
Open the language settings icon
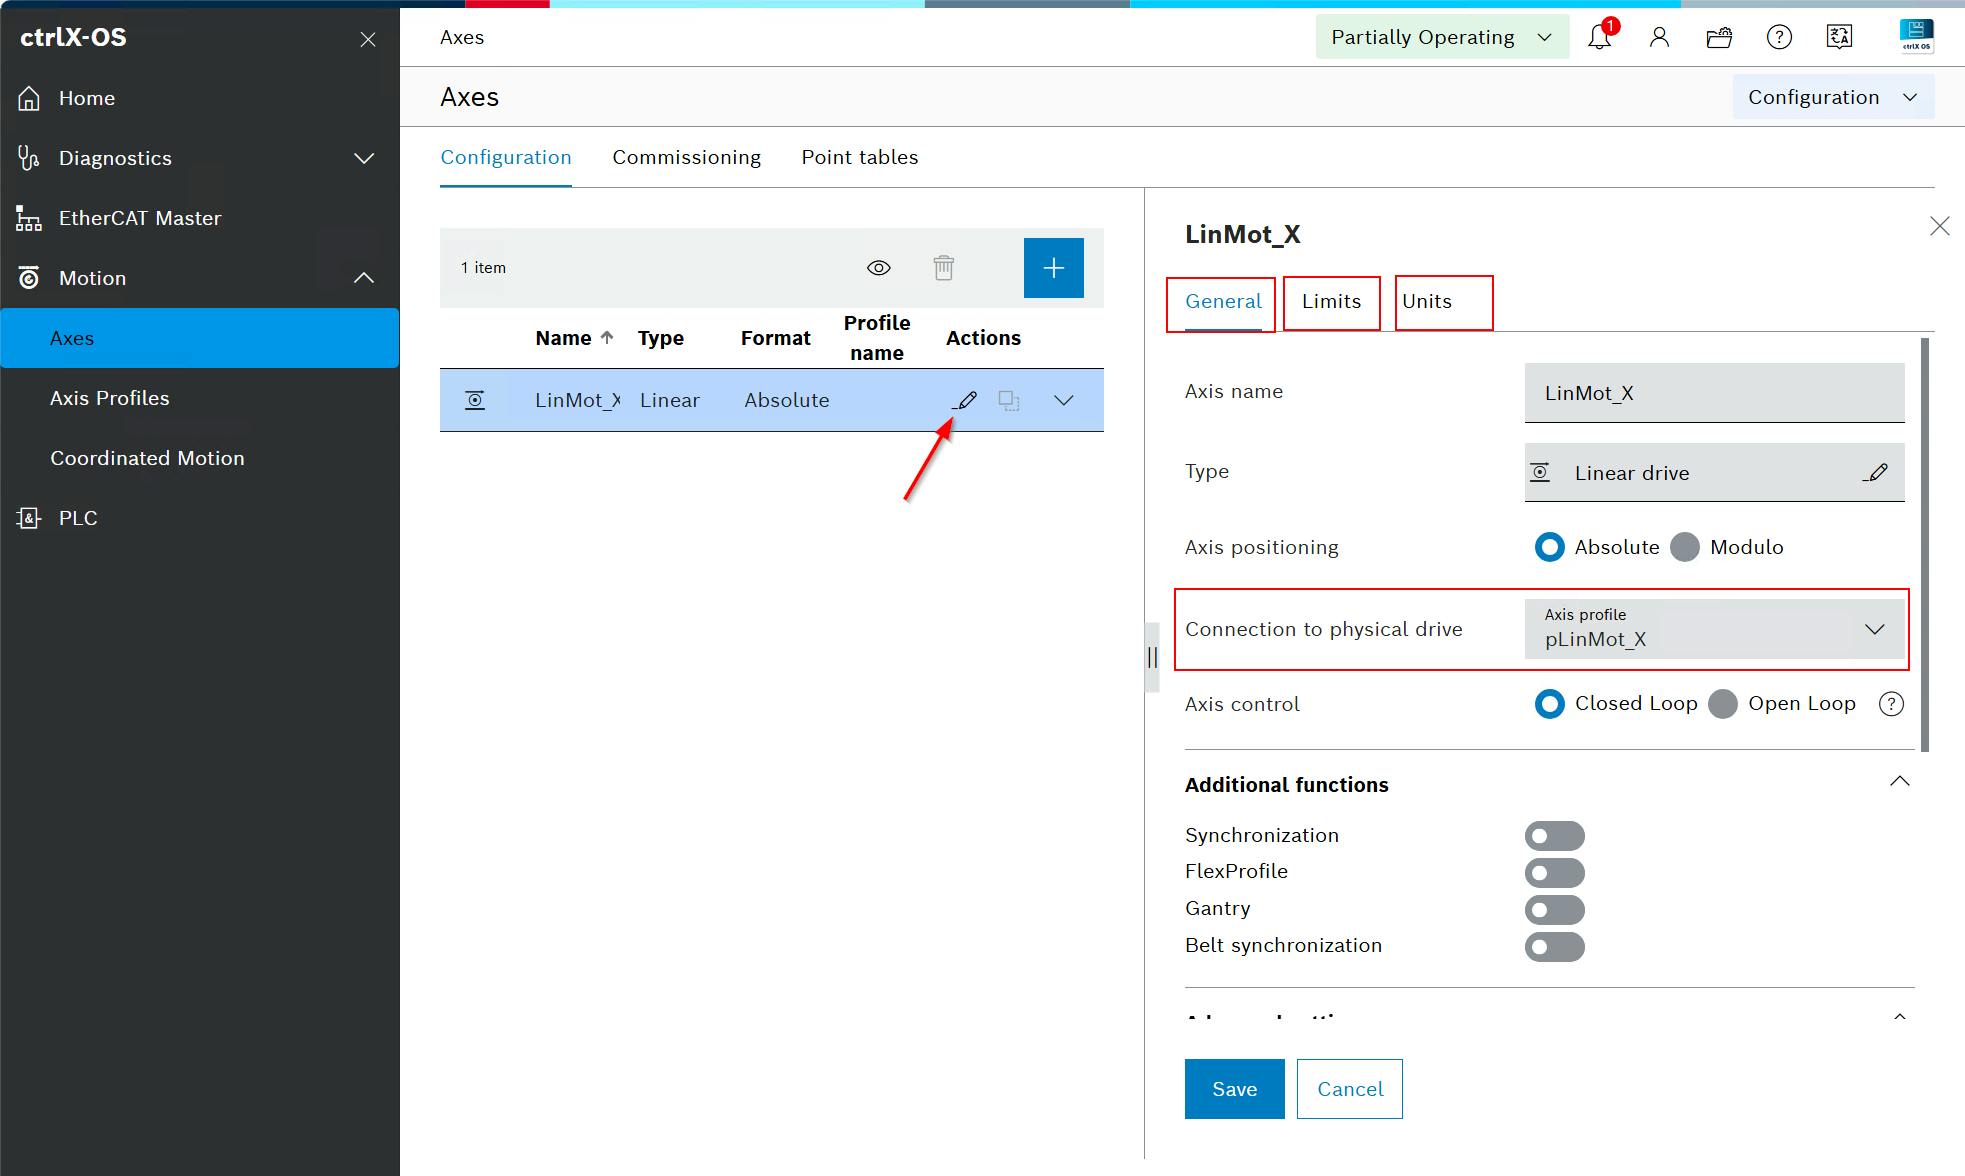(1839, 38)
